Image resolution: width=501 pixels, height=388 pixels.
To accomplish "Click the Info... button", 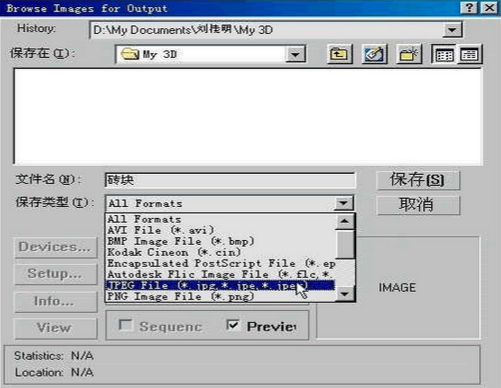I will 56,301.
